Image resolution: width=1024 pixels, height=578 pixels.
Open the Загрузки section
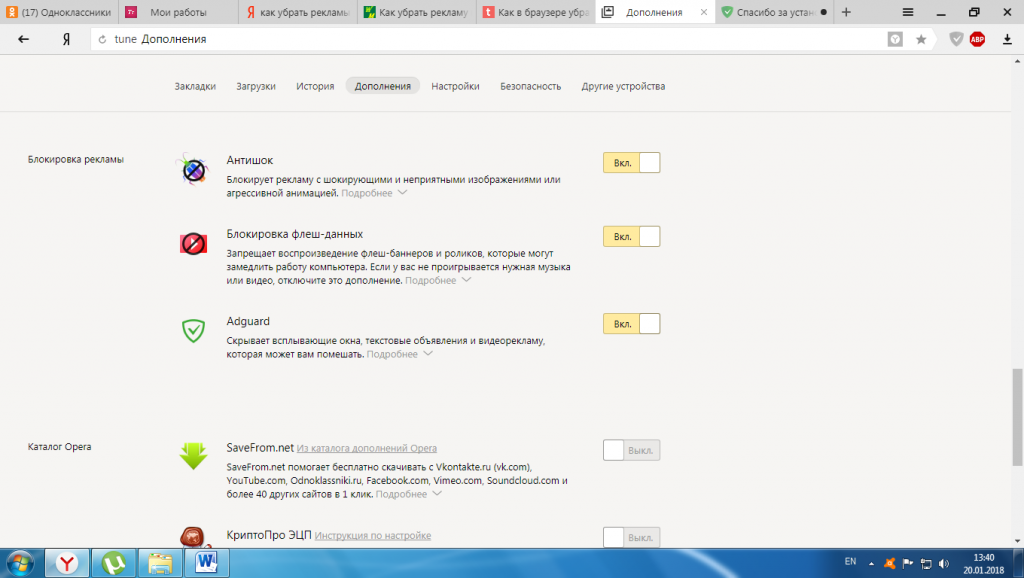click(255, 86)
